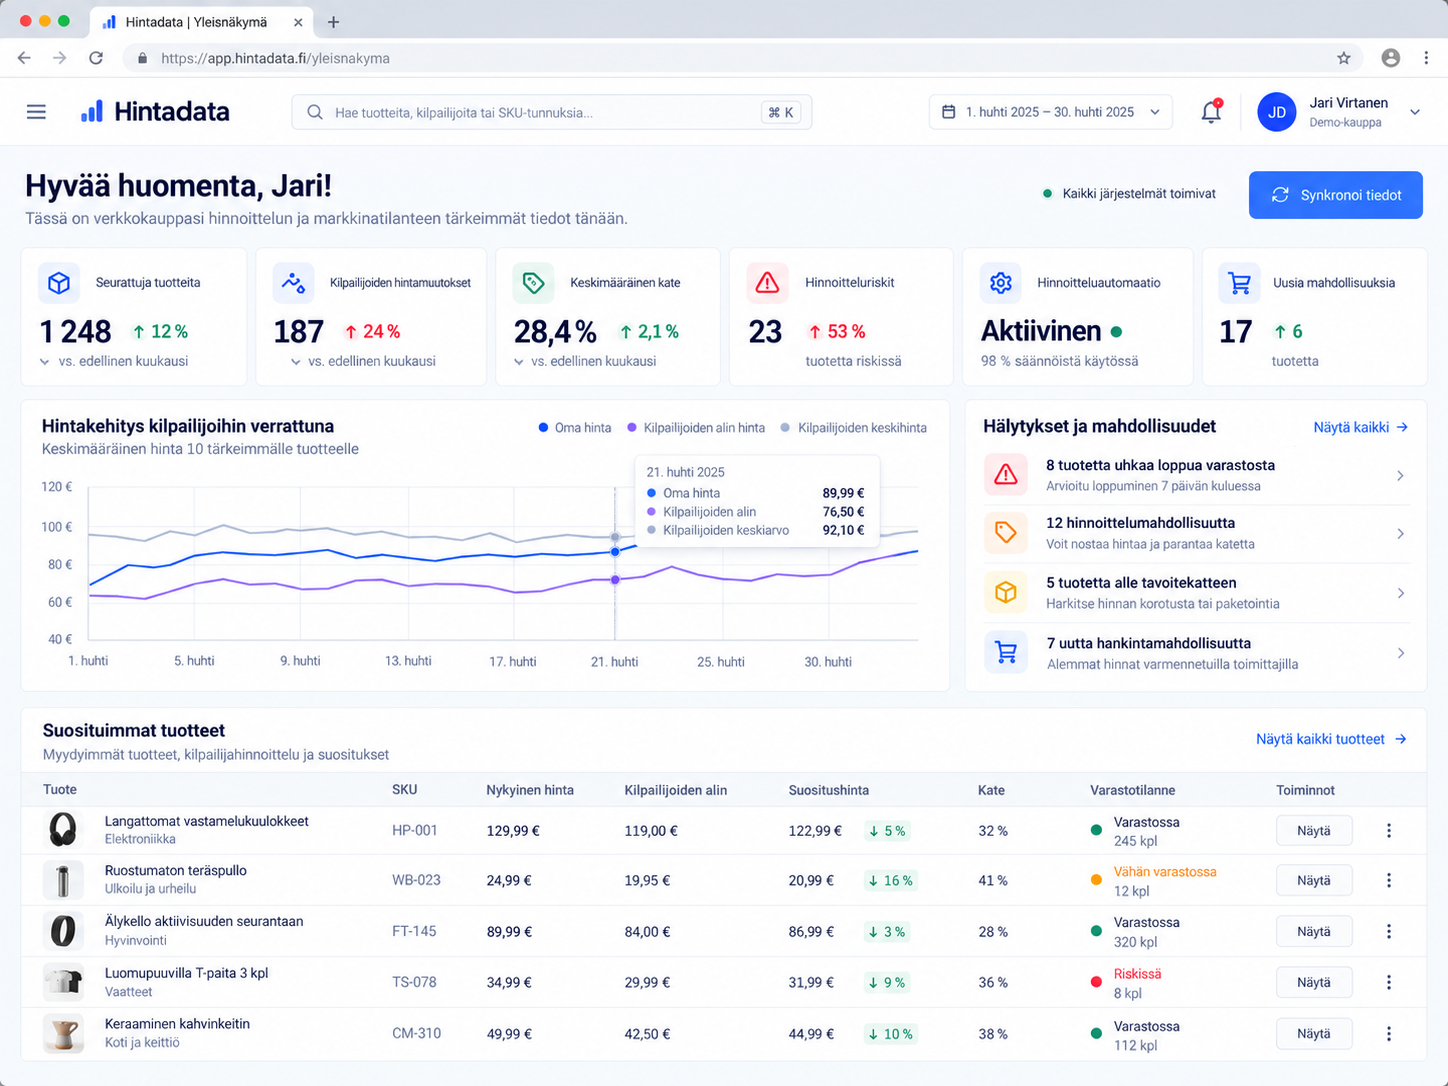
Task: Open a new browser tab
Action: (334, 22)
